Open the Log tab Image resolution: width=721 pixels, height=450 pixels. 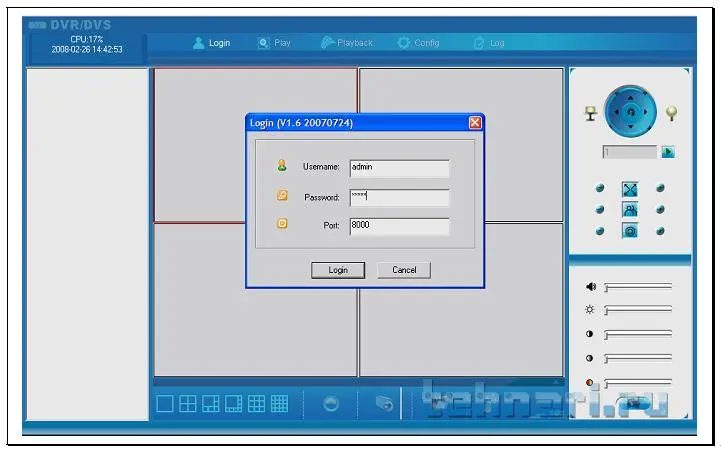click(x=489, y=43)
